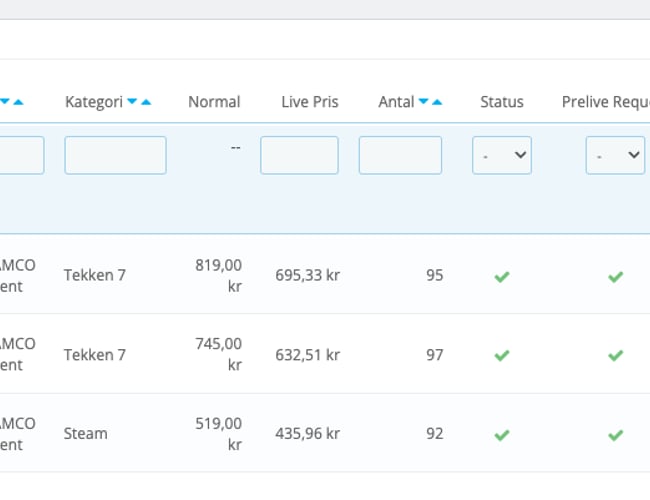
Task: Select the Steam category cell
Action: click(x=85, y=434)
